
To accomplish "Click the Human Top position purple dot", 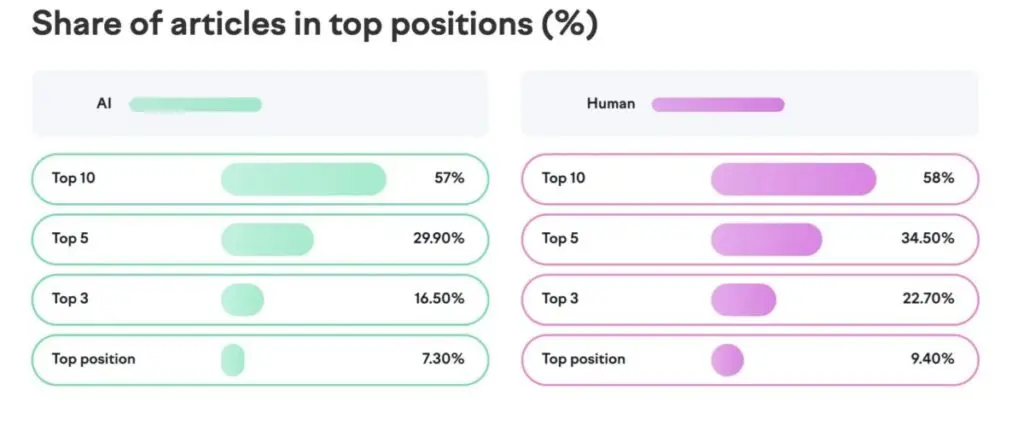I will tap(727, 359).
